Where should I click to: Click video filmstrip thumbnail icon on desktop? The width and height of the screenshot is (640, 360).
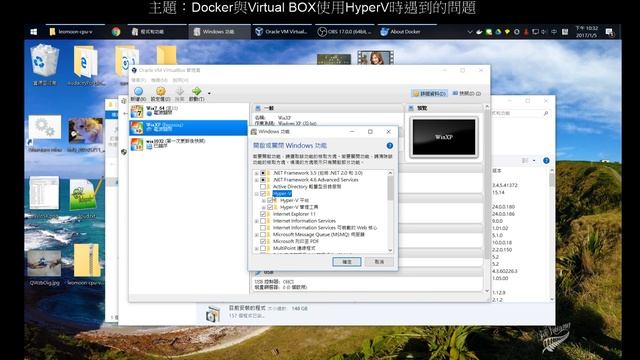pyautogui.click(x=375, y=58)
